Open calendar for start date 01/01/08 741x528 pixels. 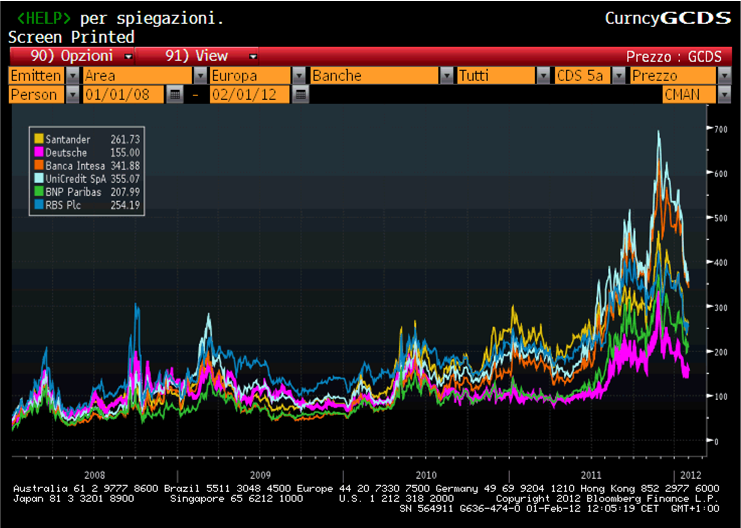[x=175, y=95]
